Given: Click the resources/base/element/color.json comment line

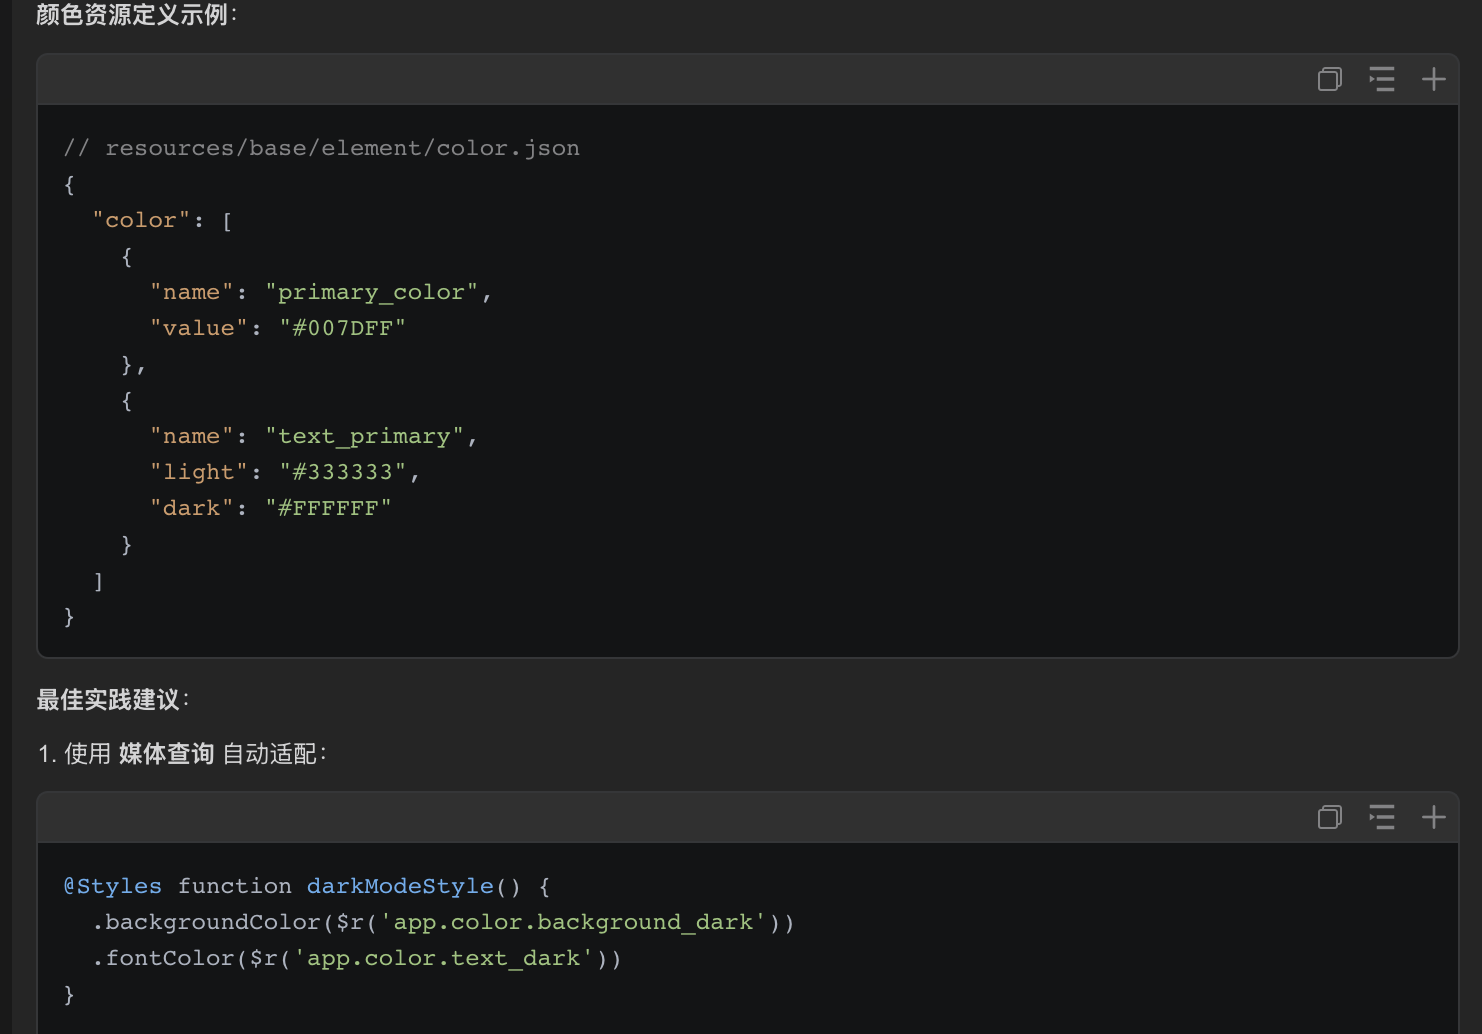Looking at the screenshot, I should pos(321,148).
